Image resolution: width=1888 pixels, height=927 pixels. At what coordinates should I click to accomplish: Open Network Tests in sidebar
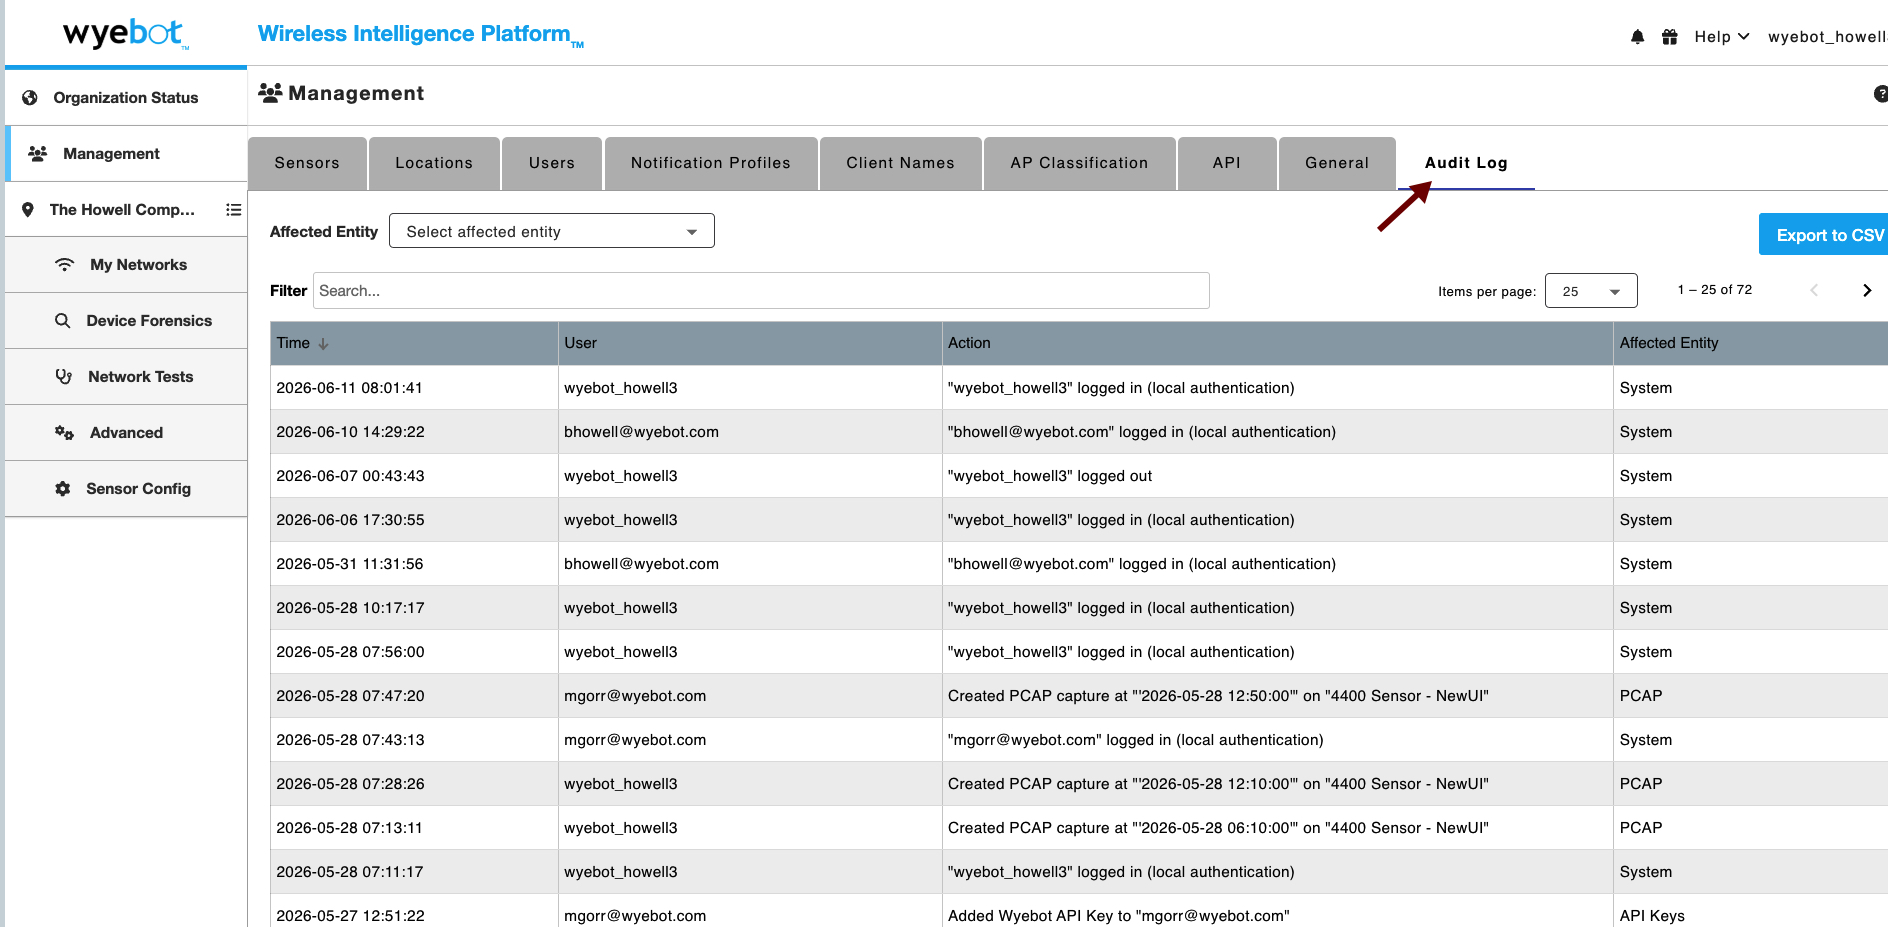coord(126,377)
